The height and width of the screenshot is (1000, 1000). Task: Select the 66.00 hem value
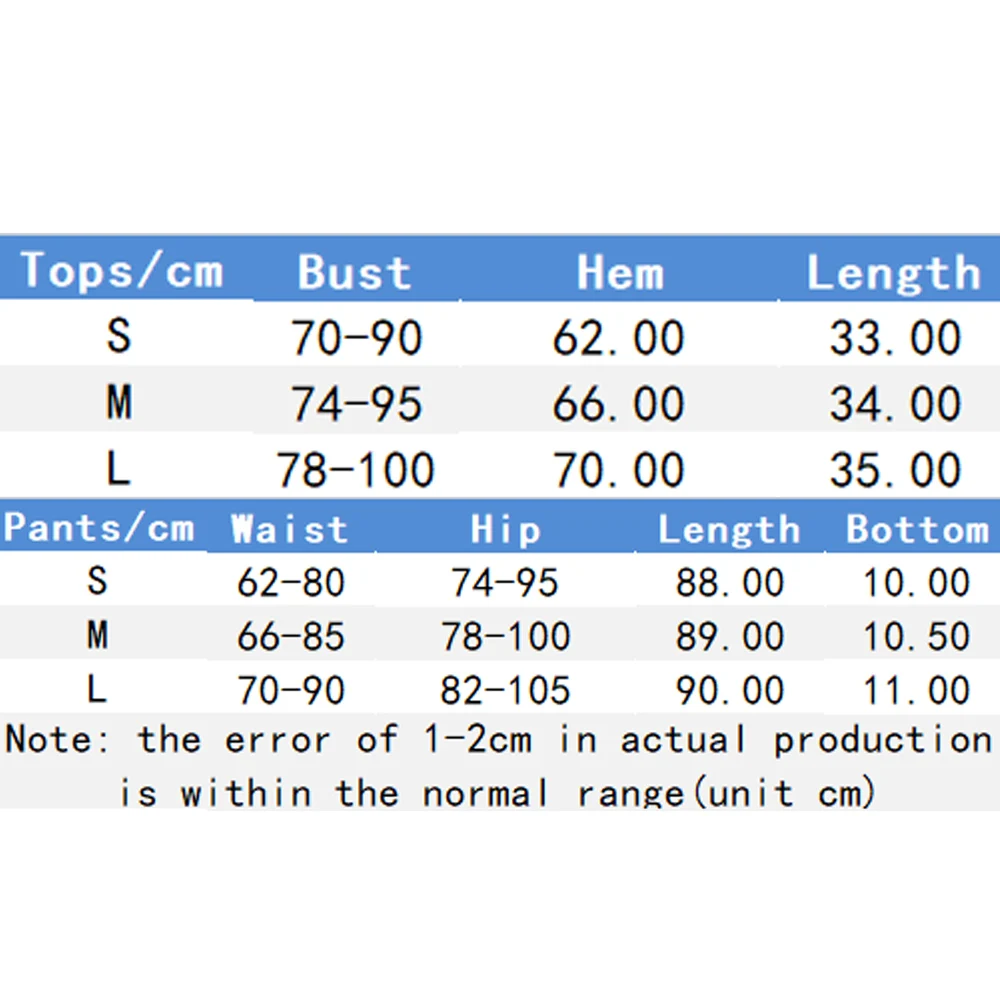pyautogui.click(x=618, y=404)
